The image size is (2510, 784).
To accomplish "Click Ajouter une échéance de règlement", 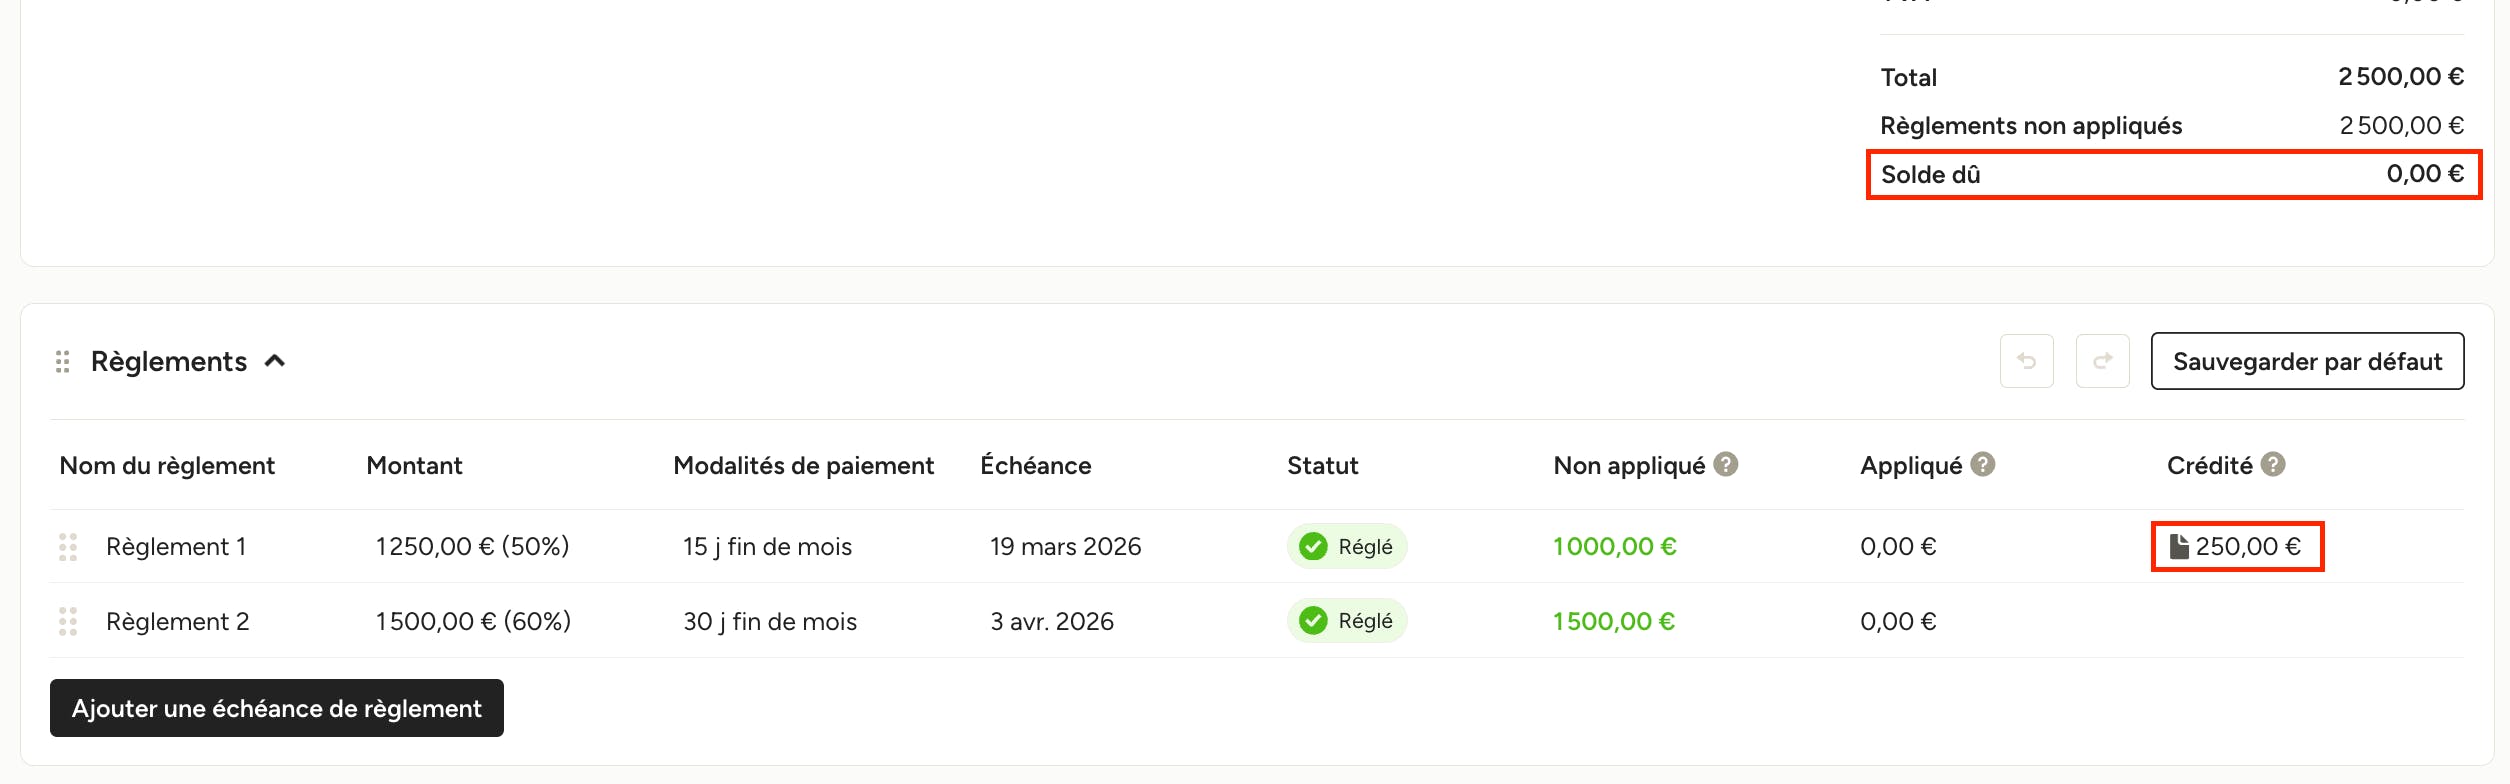I will pyautogui.click(x=277, y=708).
